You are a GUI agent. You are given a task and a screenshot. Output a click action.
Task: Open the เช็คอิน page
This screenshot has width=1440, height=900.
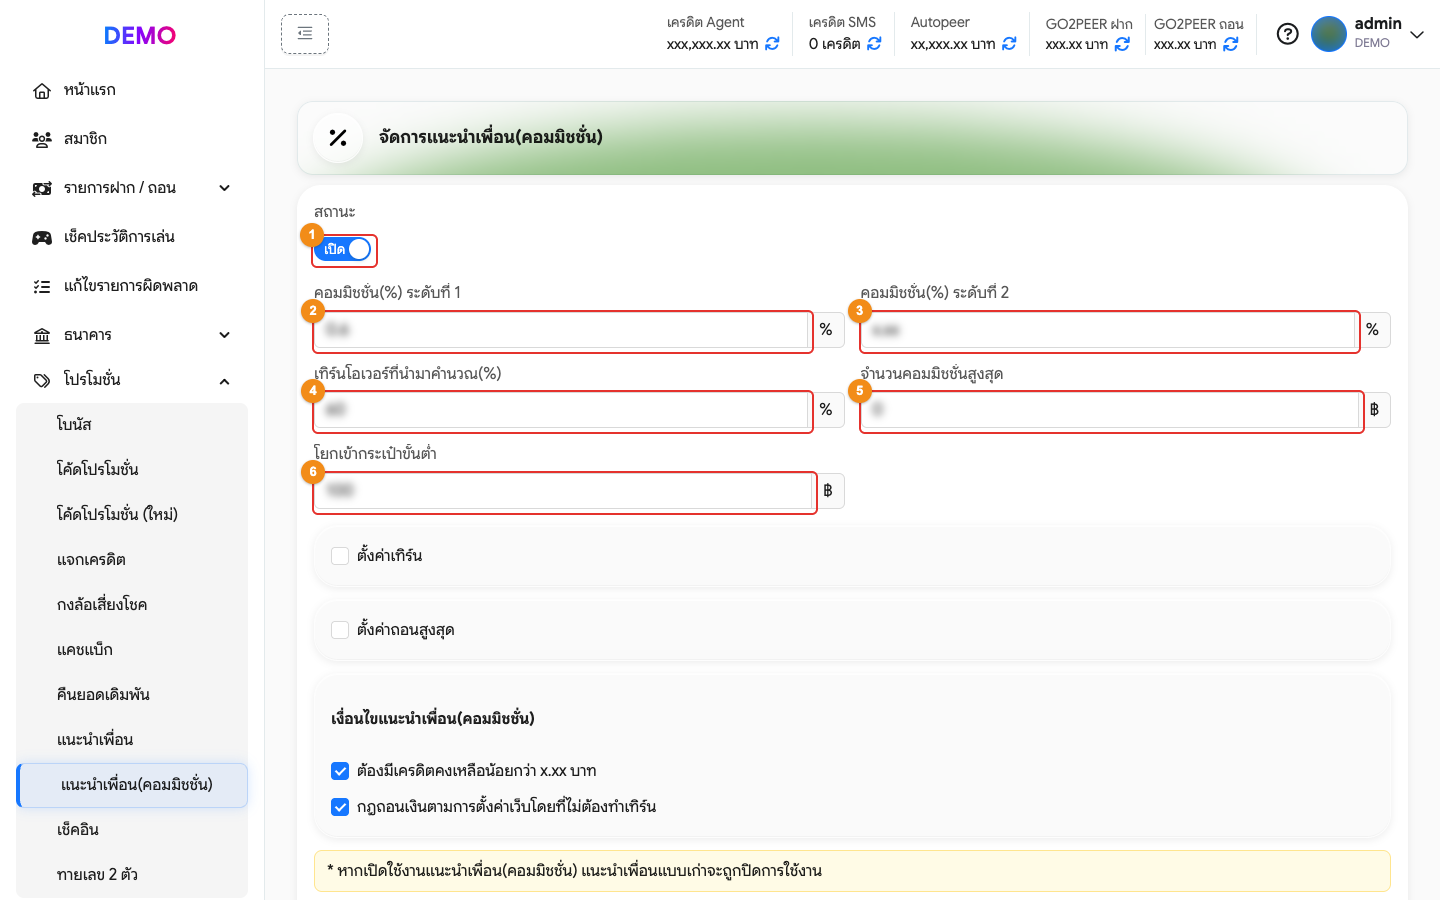(x=132, y=830)
